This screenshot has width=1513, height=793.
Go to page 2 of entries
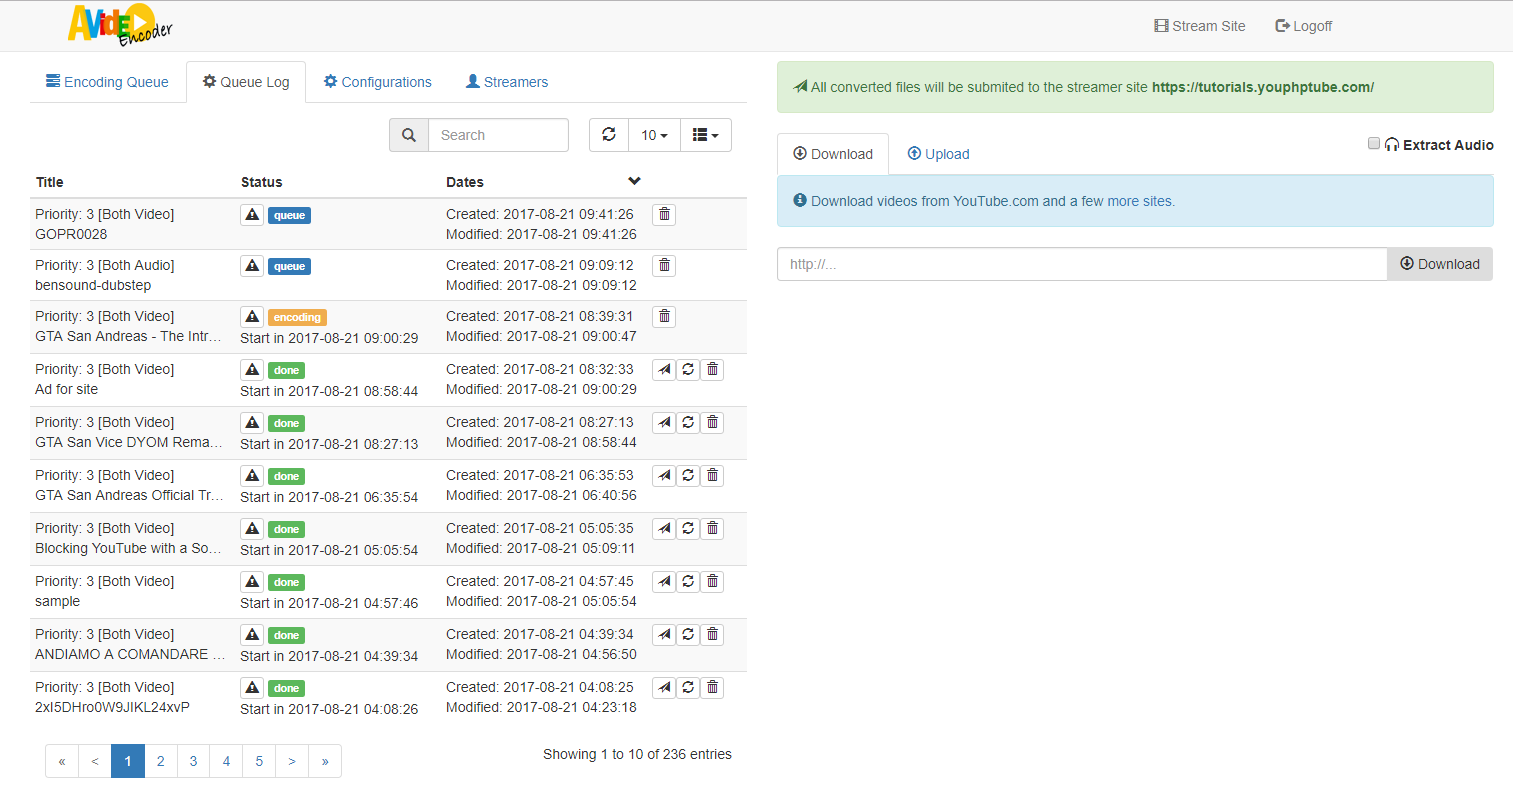[160, 761]
